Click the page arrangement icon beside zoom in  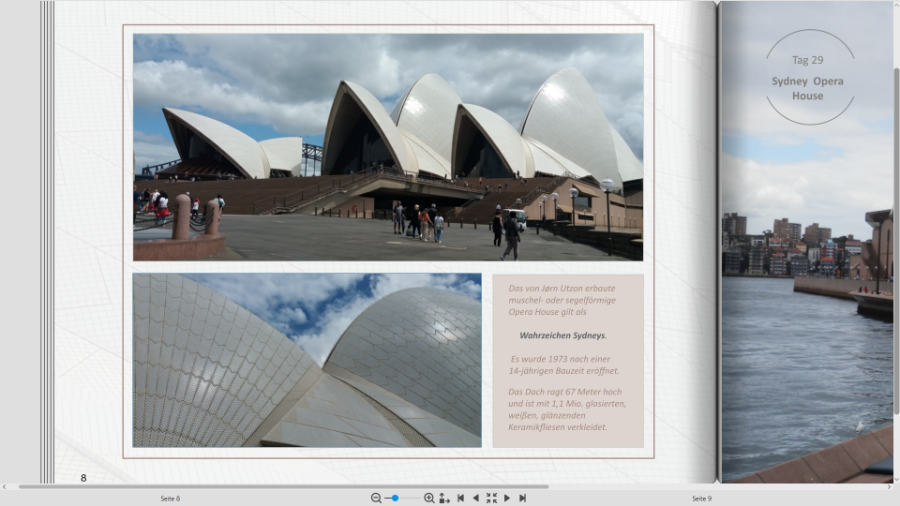pyautogui.click(x=444, y=498)
